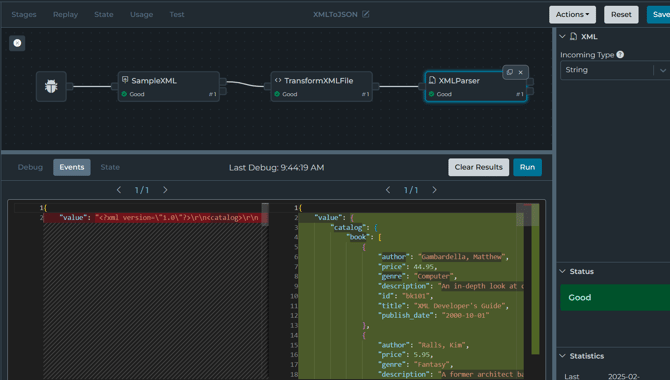Click the XML document icon in side panel

click(x=573, y=37)
